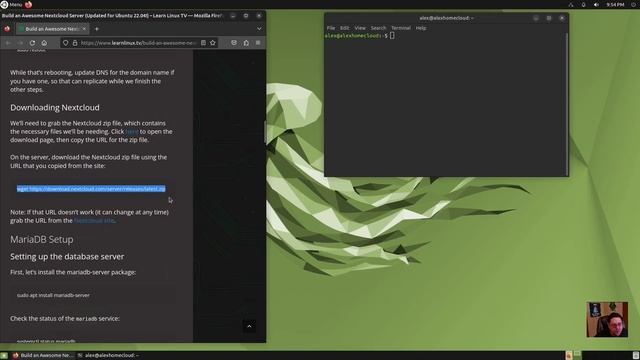640x360 pixels.
Task: Open the Pocket save icon in Firefox
Action: pos(234,43)
